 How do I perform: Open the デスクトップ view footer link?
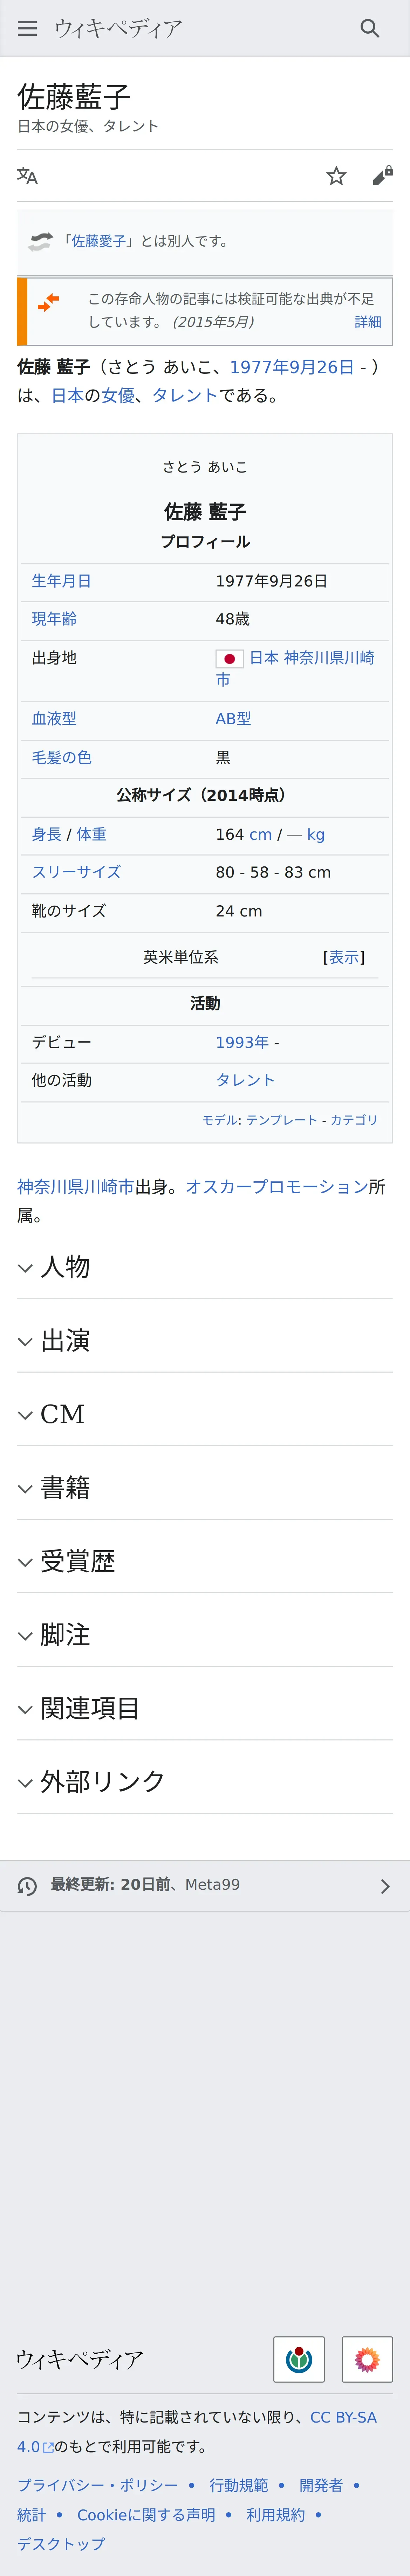click(x=61, y=2543)
